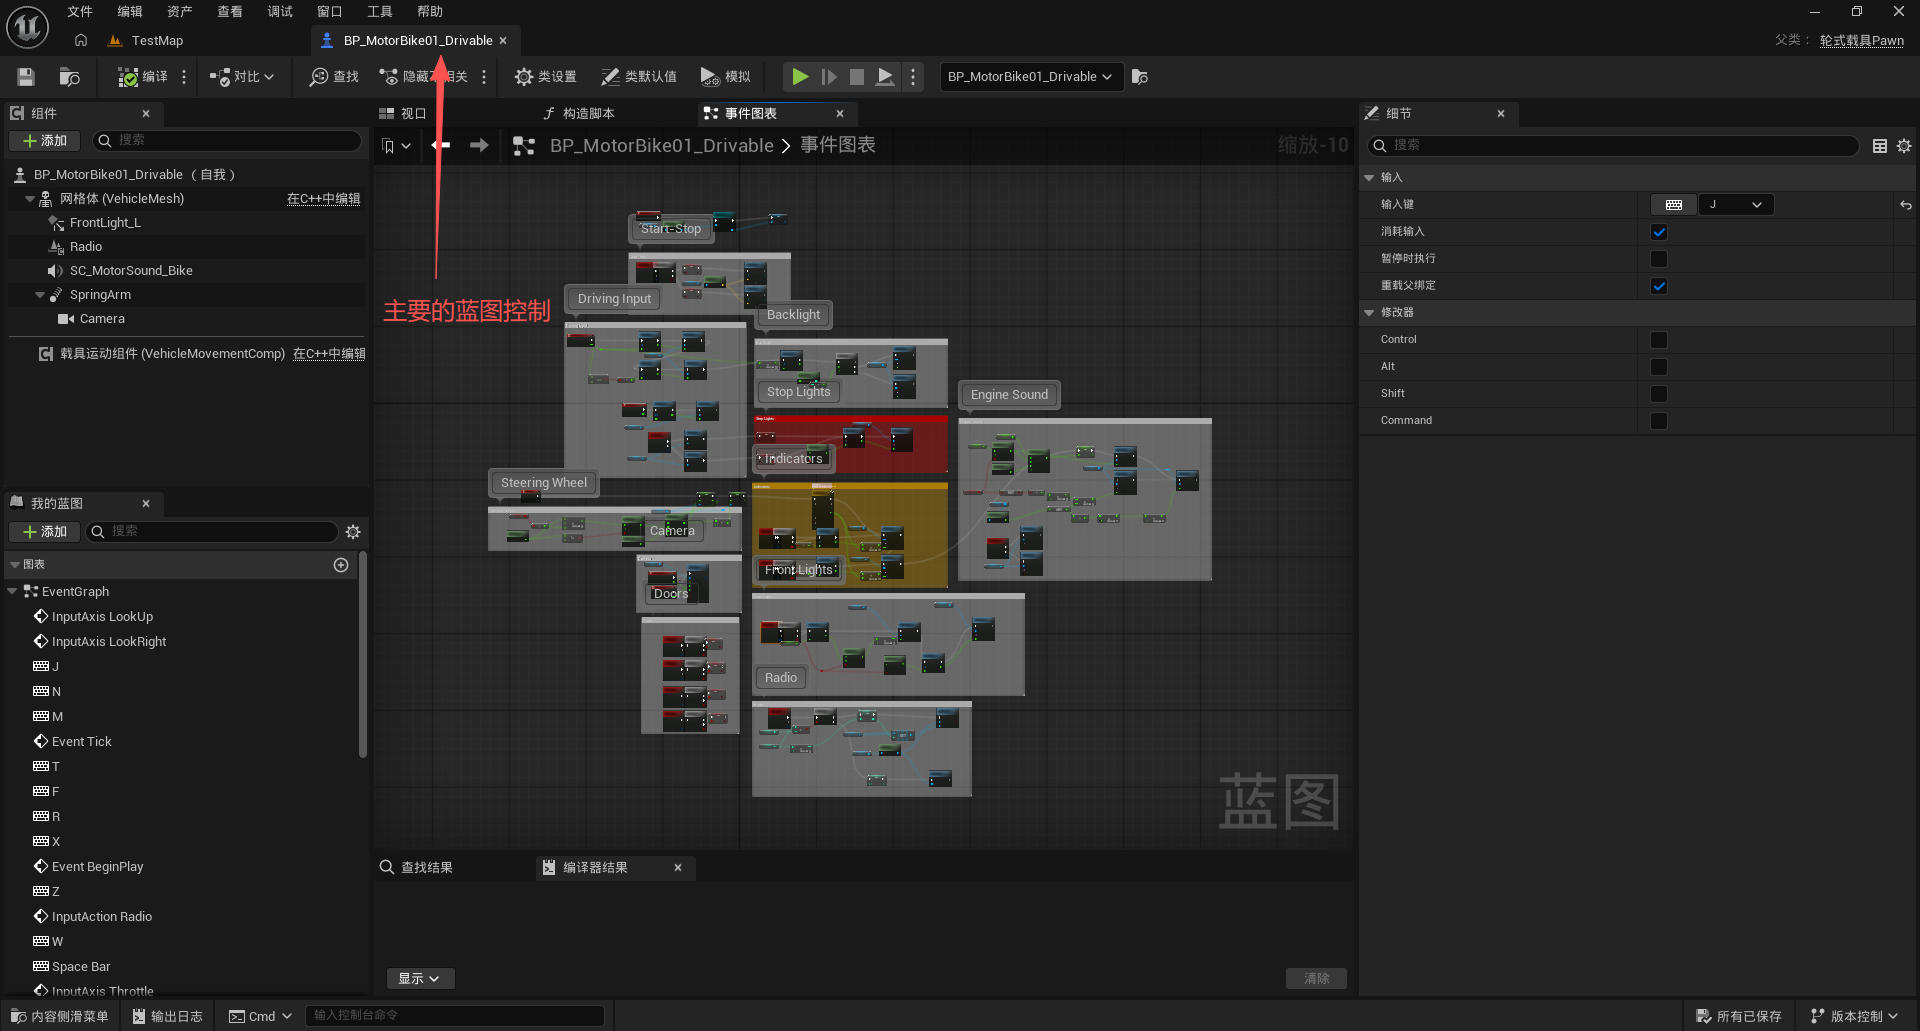This screenshot has width=1920, height=1031.
Task: Open the Diff (对比) dropdown
Action: 242,77
